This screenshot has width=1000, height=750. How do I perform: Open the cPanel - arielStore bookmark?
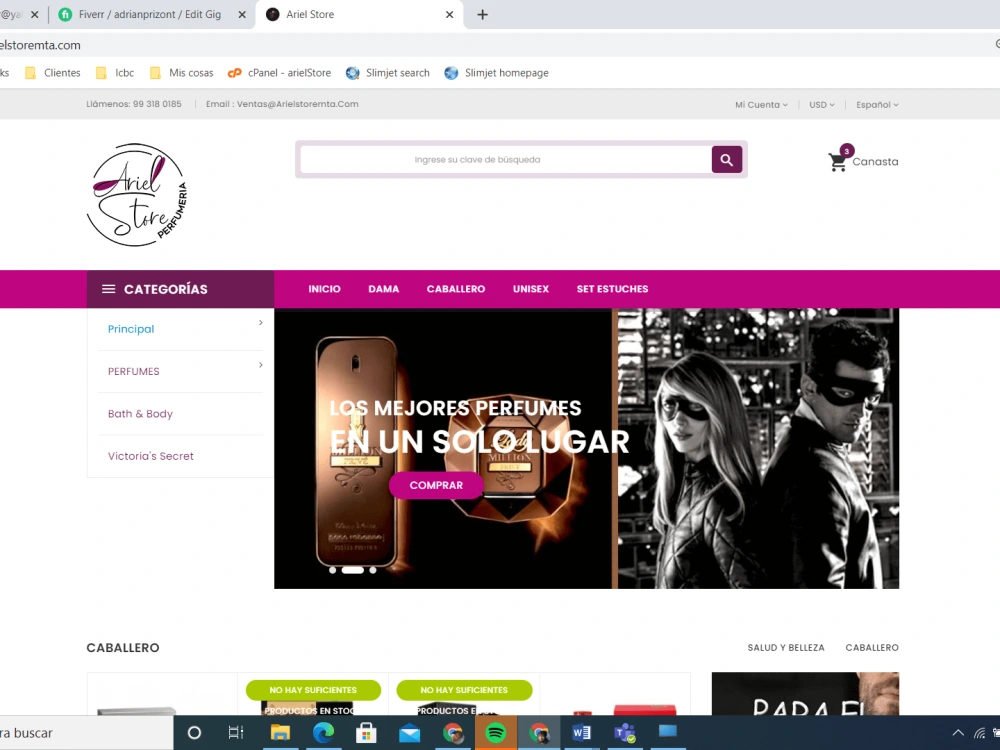tap(279, 73)
